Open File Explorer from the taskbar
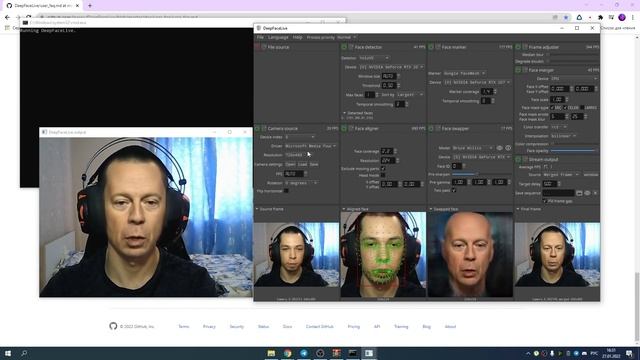Screen dimensions: 640x360 pyautogui.click(x=271, y=353)
